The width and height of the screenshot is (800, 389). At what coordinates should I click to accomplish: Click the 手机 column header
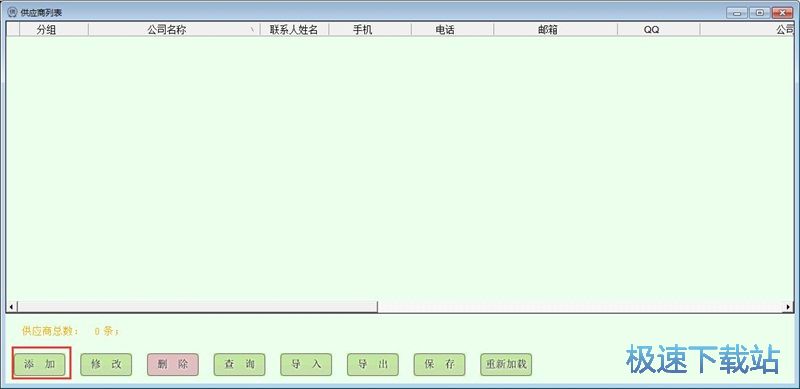[x=370, y=30]
